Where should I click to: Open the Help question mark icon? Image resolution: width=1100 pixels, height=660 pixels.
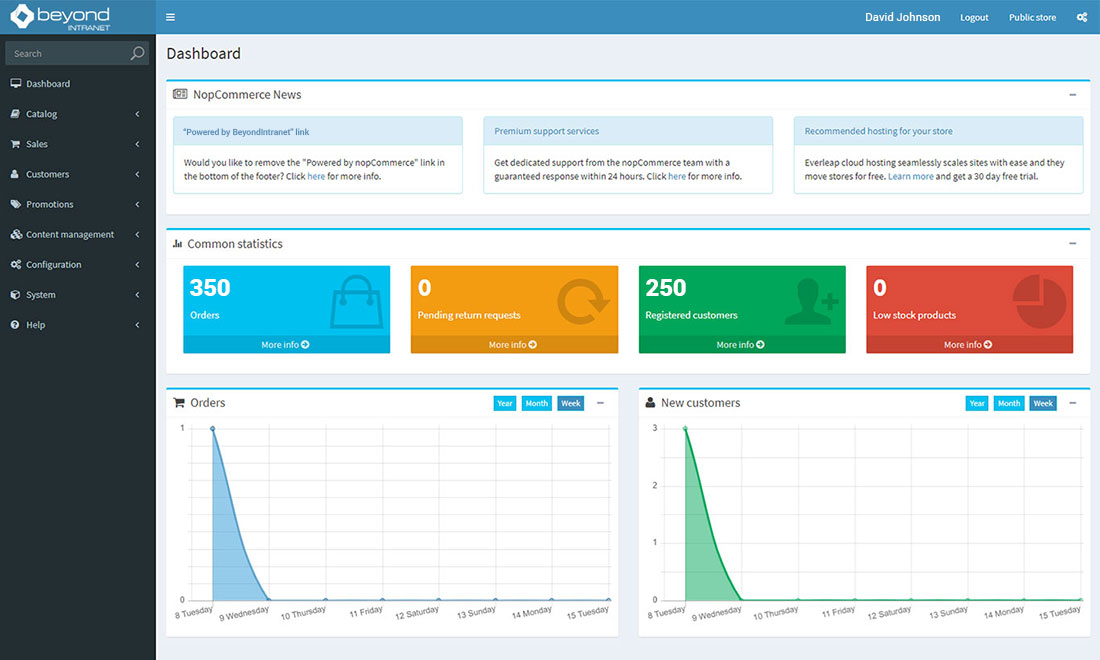(15, 325)
